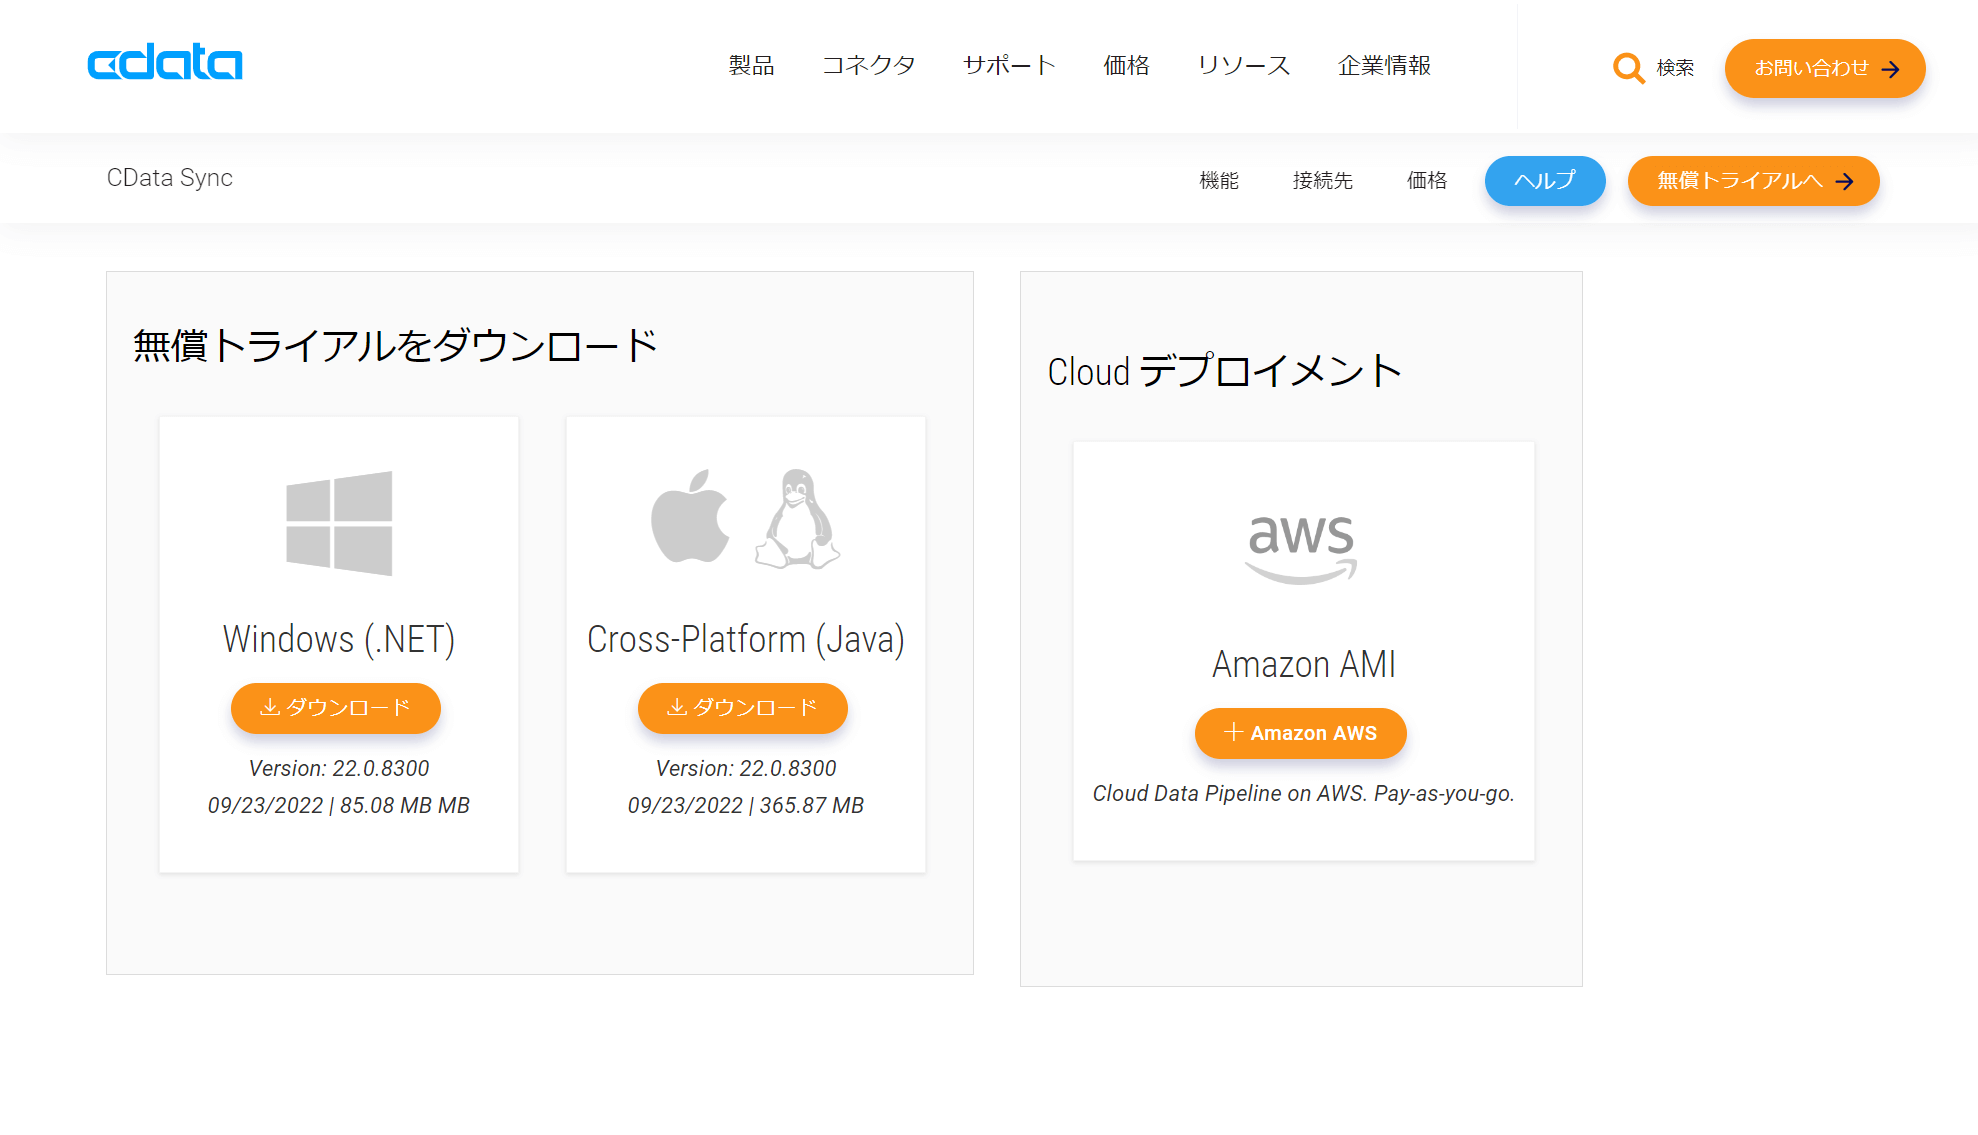Click the CData logo

165,62
